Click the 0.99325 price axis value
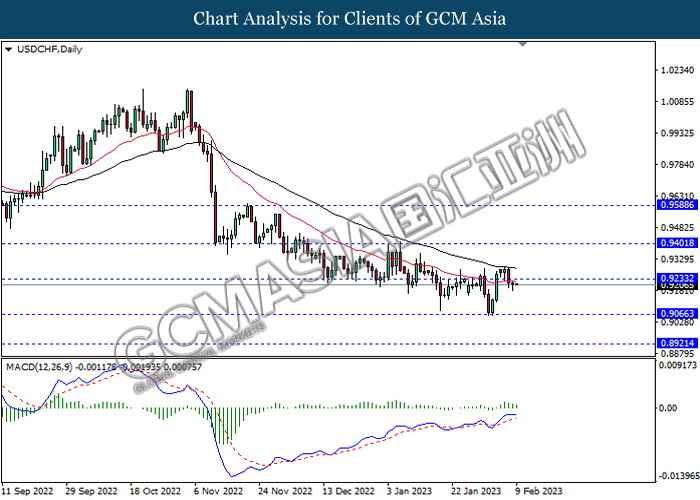This screenshot has height=500, width=700. [677, 133]
